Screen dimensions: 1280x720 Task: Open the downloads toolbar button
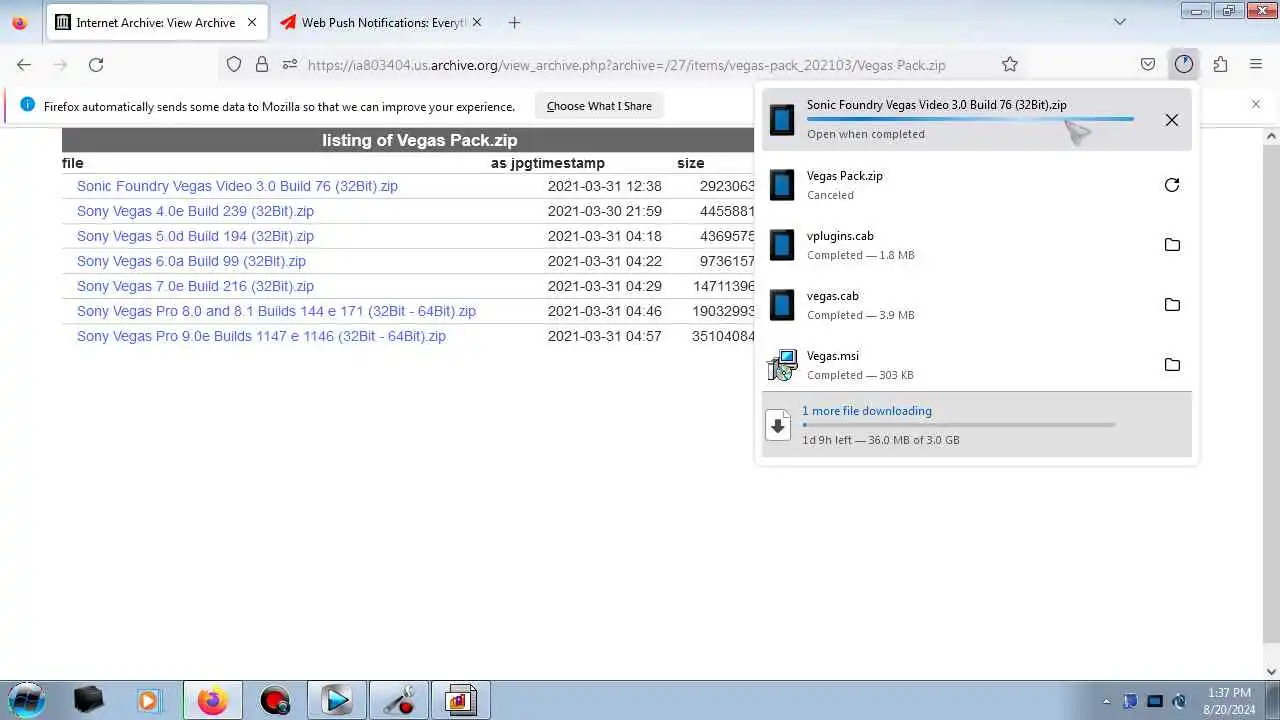pyautogui.click(x=1184, y=64)
